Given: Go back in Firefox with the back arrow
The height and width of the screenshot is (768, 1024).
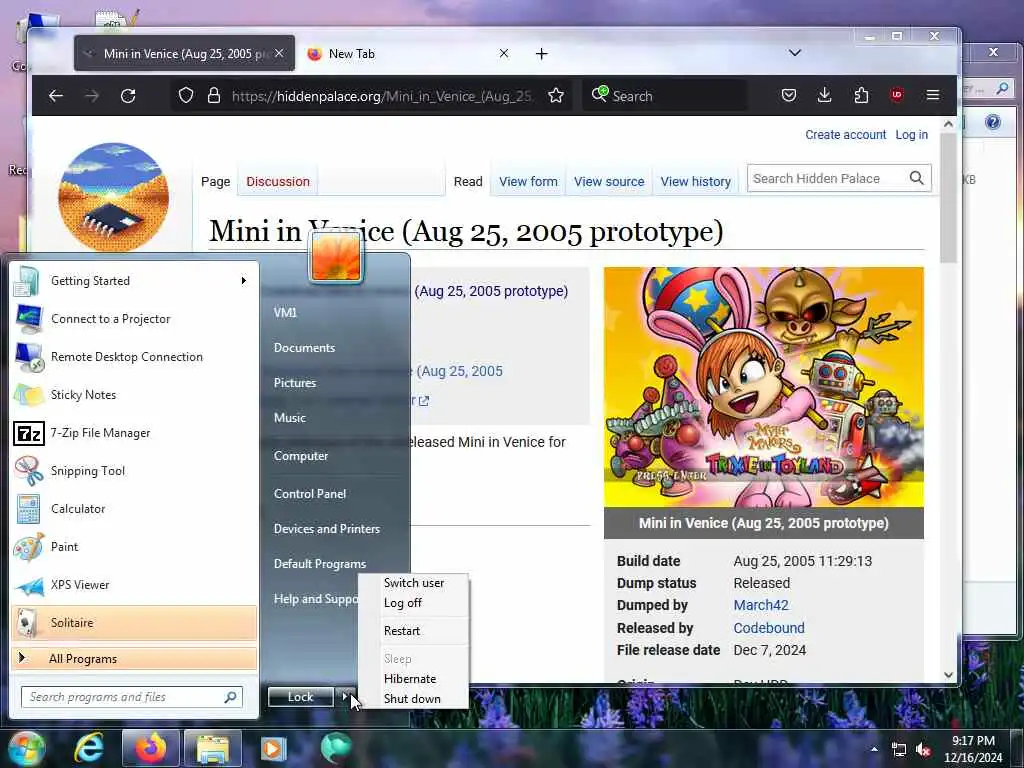Looking at the screenshot, I should click(56, 96).
